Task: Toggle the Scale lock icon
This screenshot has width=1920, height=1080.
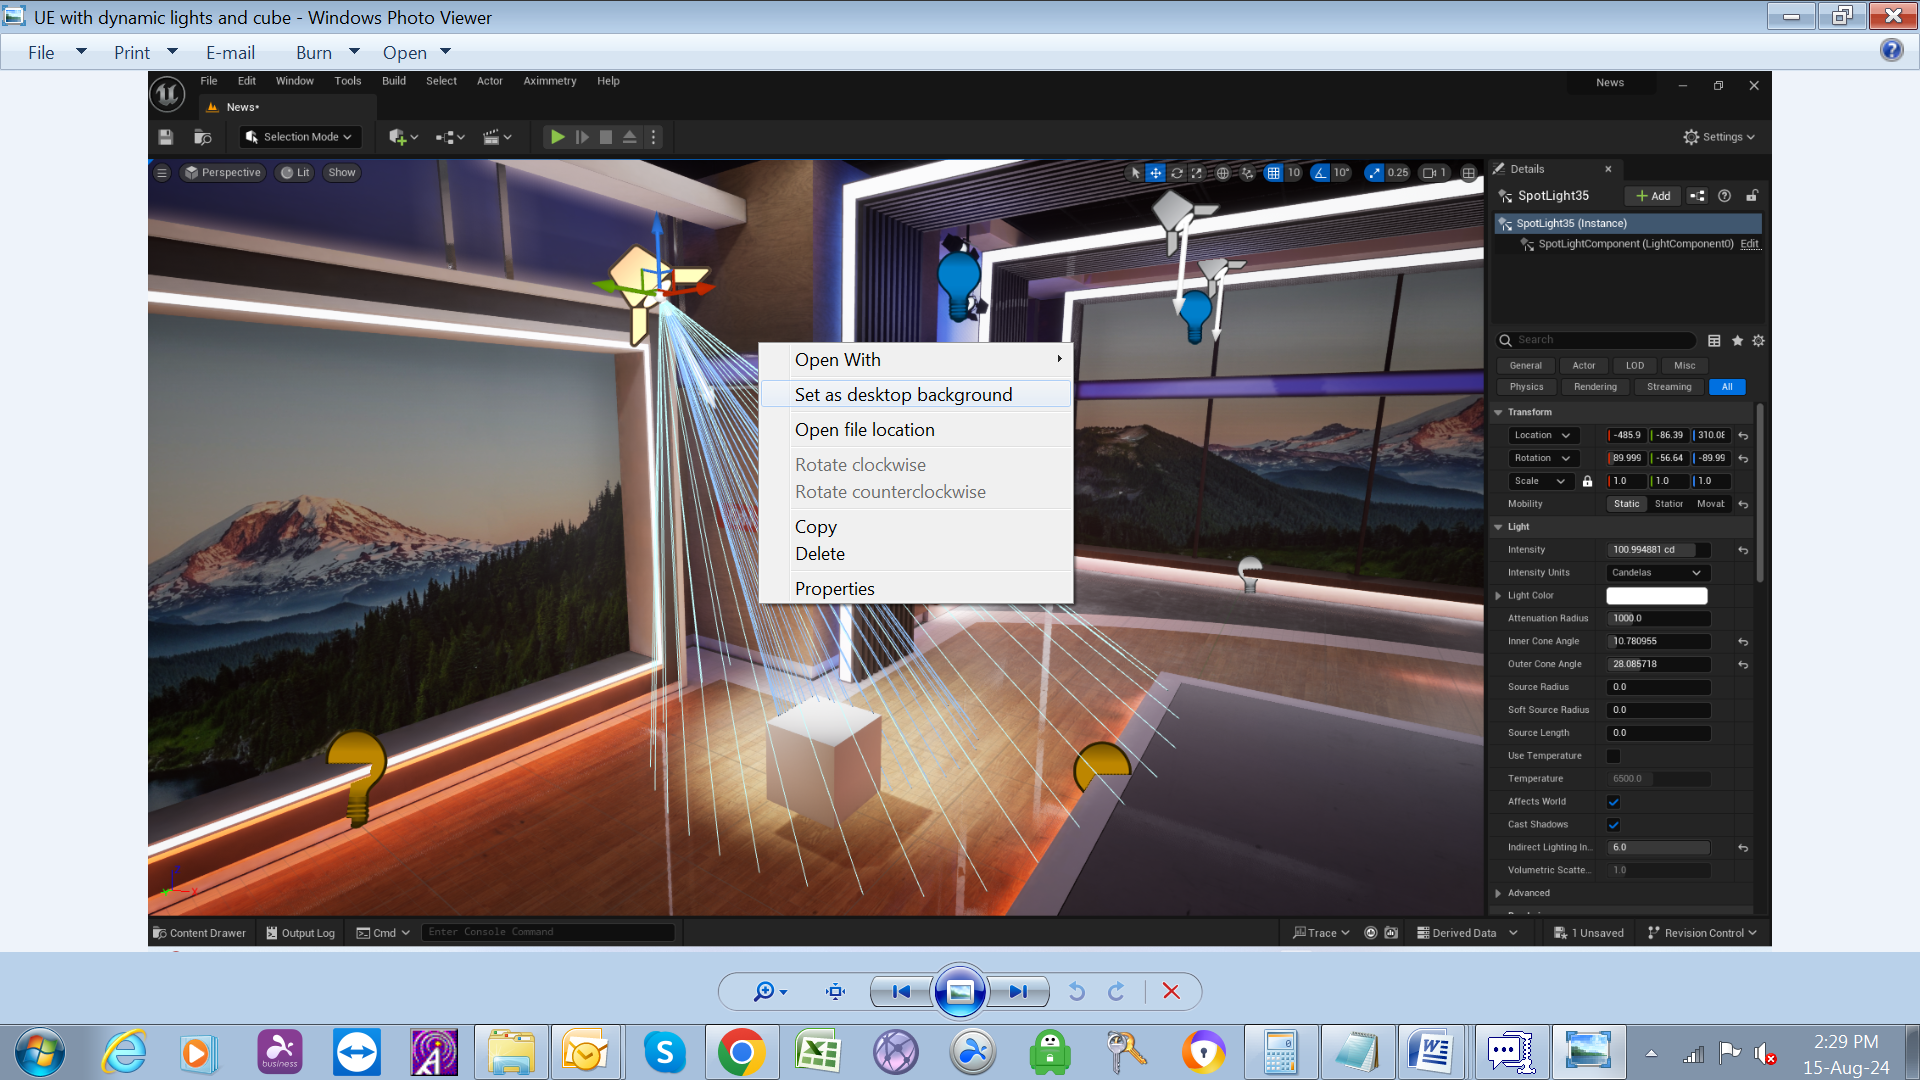Action: tap(1587, 481)
